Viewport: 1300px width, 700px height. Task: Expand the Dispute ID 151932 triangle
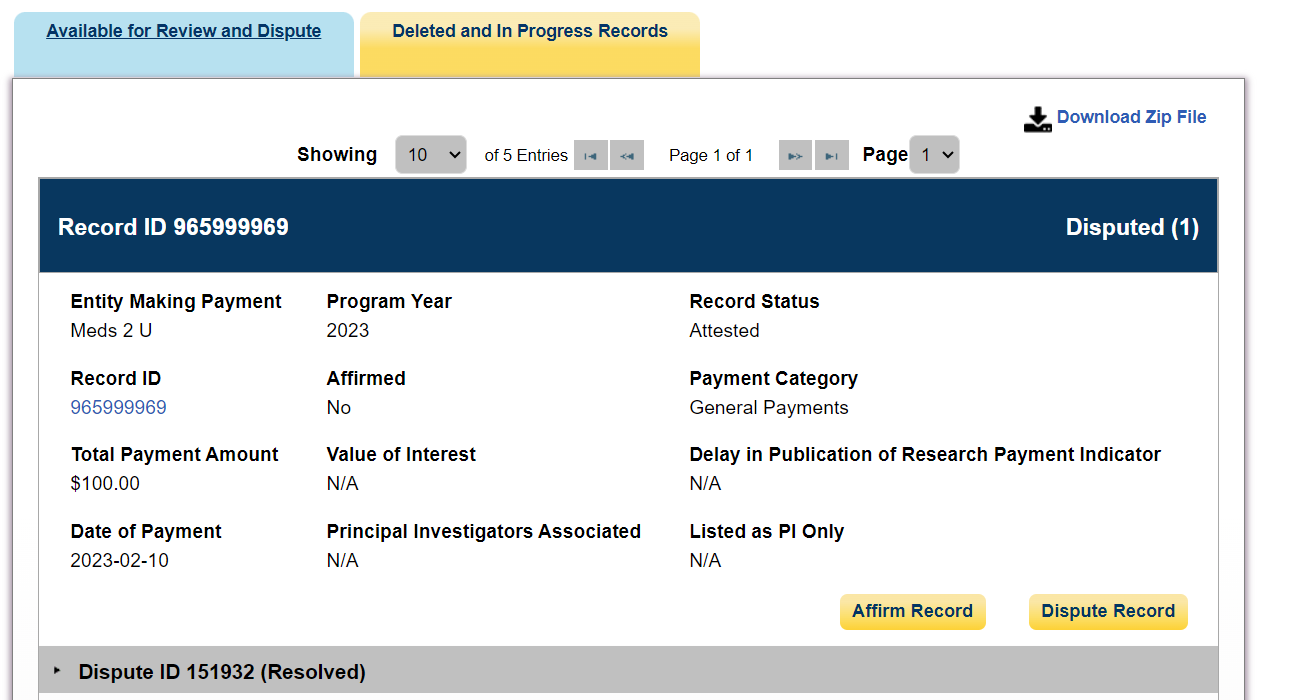(x=57, y=671)
